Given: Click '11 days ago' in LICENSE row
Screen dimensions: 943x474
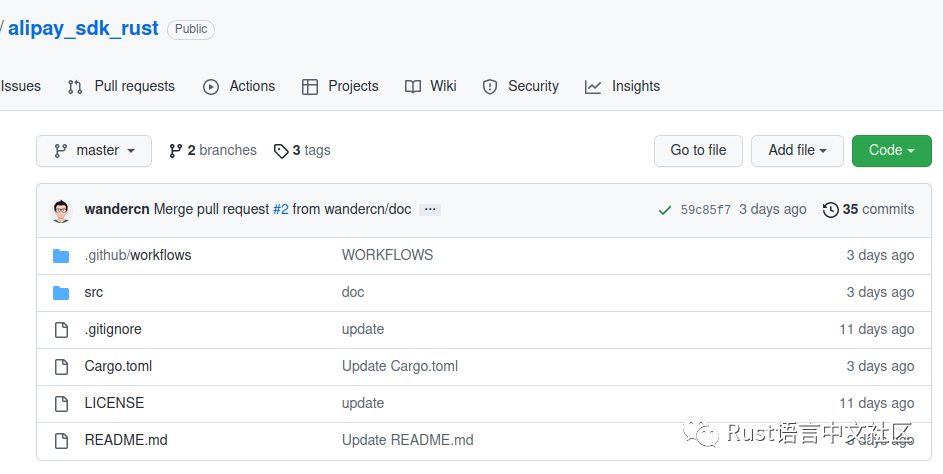Looking at the screenshot, I should click(877, 403).
